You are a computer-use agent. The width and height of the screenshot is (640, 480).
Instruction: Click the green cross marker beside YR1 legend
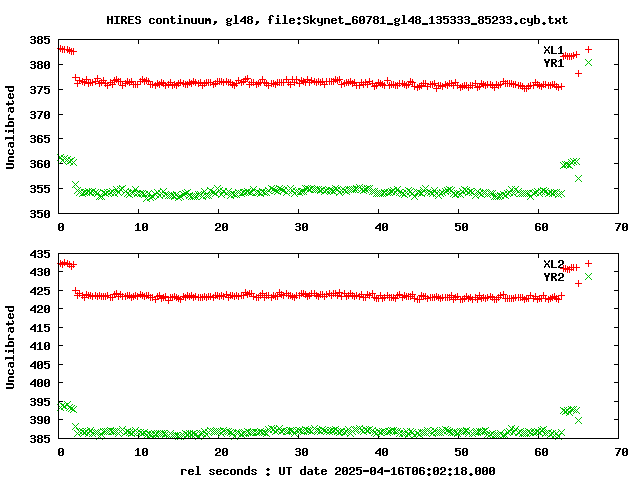click(588, 62)
